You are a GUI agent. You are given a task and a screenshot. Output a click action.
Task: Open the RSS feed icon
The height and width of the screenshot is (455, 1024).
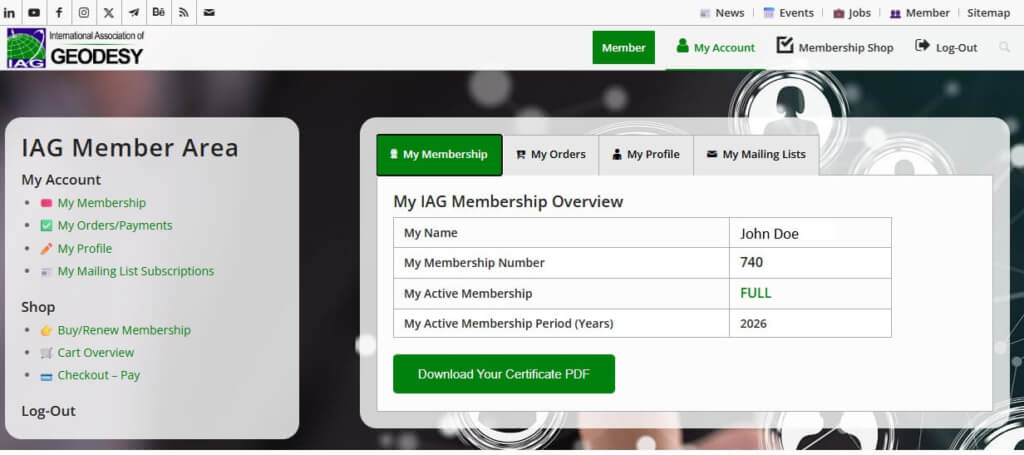184,13
